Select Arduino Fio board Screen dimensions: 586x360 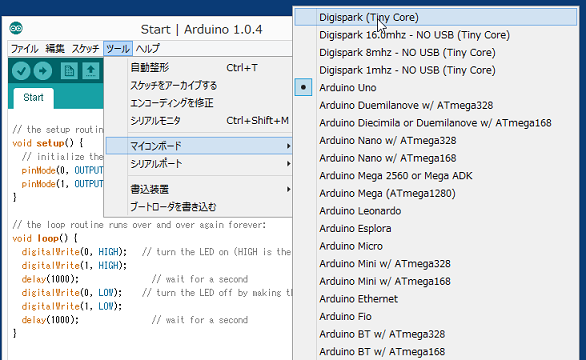point(435,316)
